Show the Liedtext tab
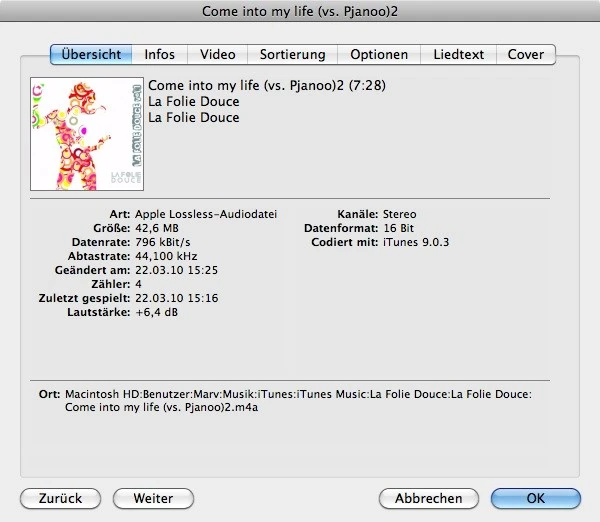Screen dimensions: 600x522 click(458, 54)
